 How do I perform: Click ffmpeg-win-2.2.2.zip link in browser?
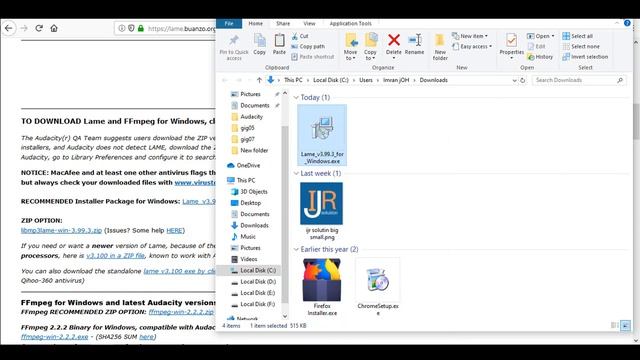(181, 312)
